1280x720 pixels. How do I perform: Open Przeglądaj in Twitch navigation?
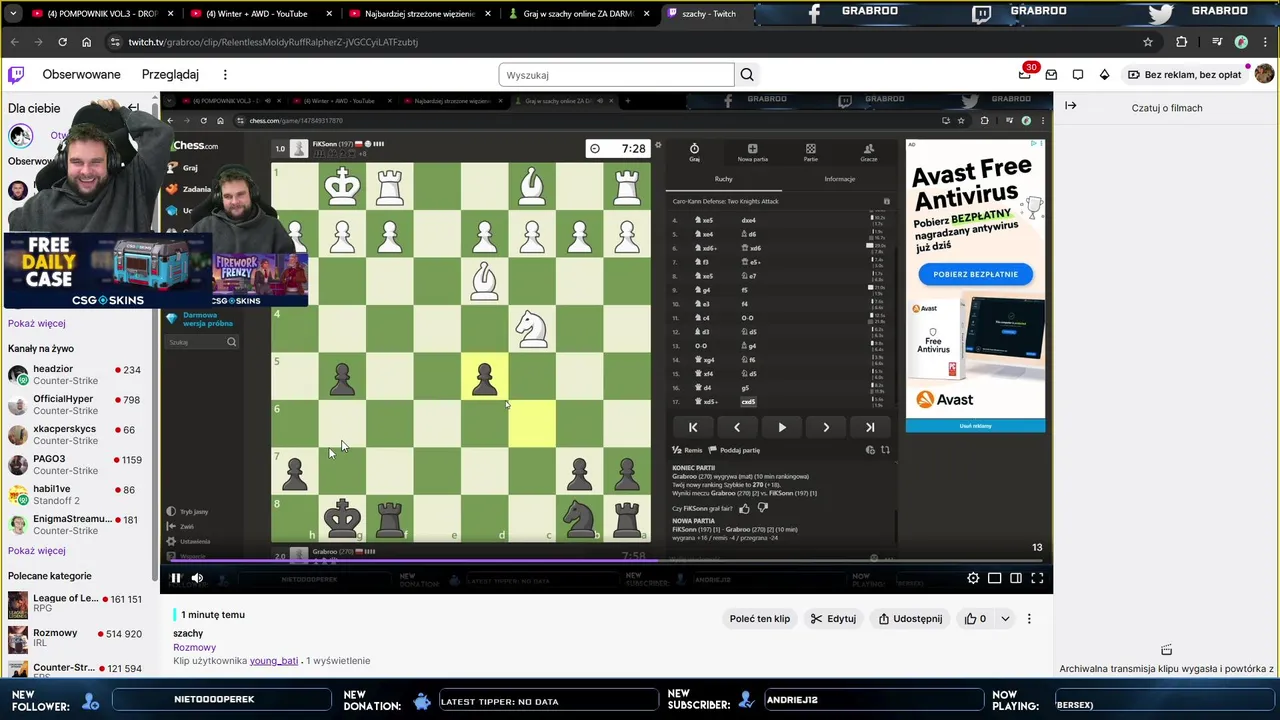(170, 75)
